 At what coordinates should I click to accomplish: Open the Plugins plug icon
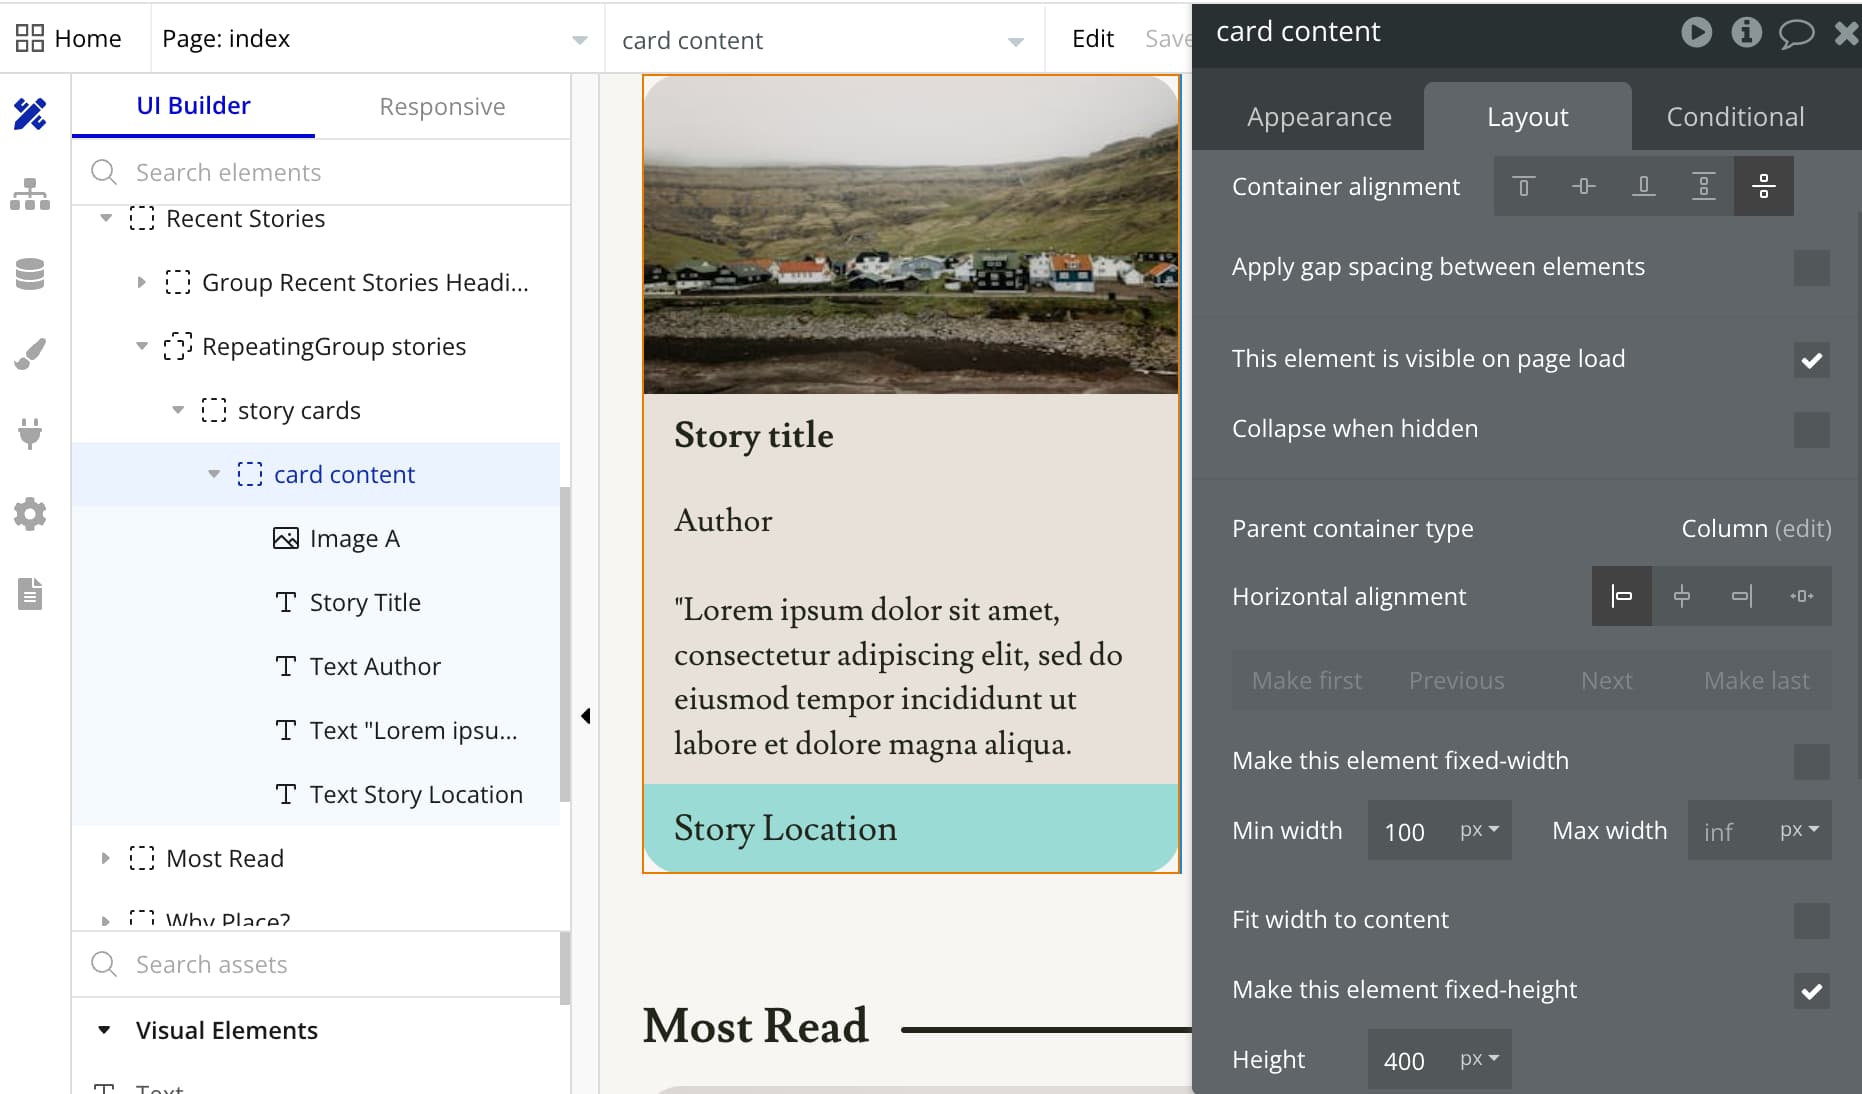[30, 434]
